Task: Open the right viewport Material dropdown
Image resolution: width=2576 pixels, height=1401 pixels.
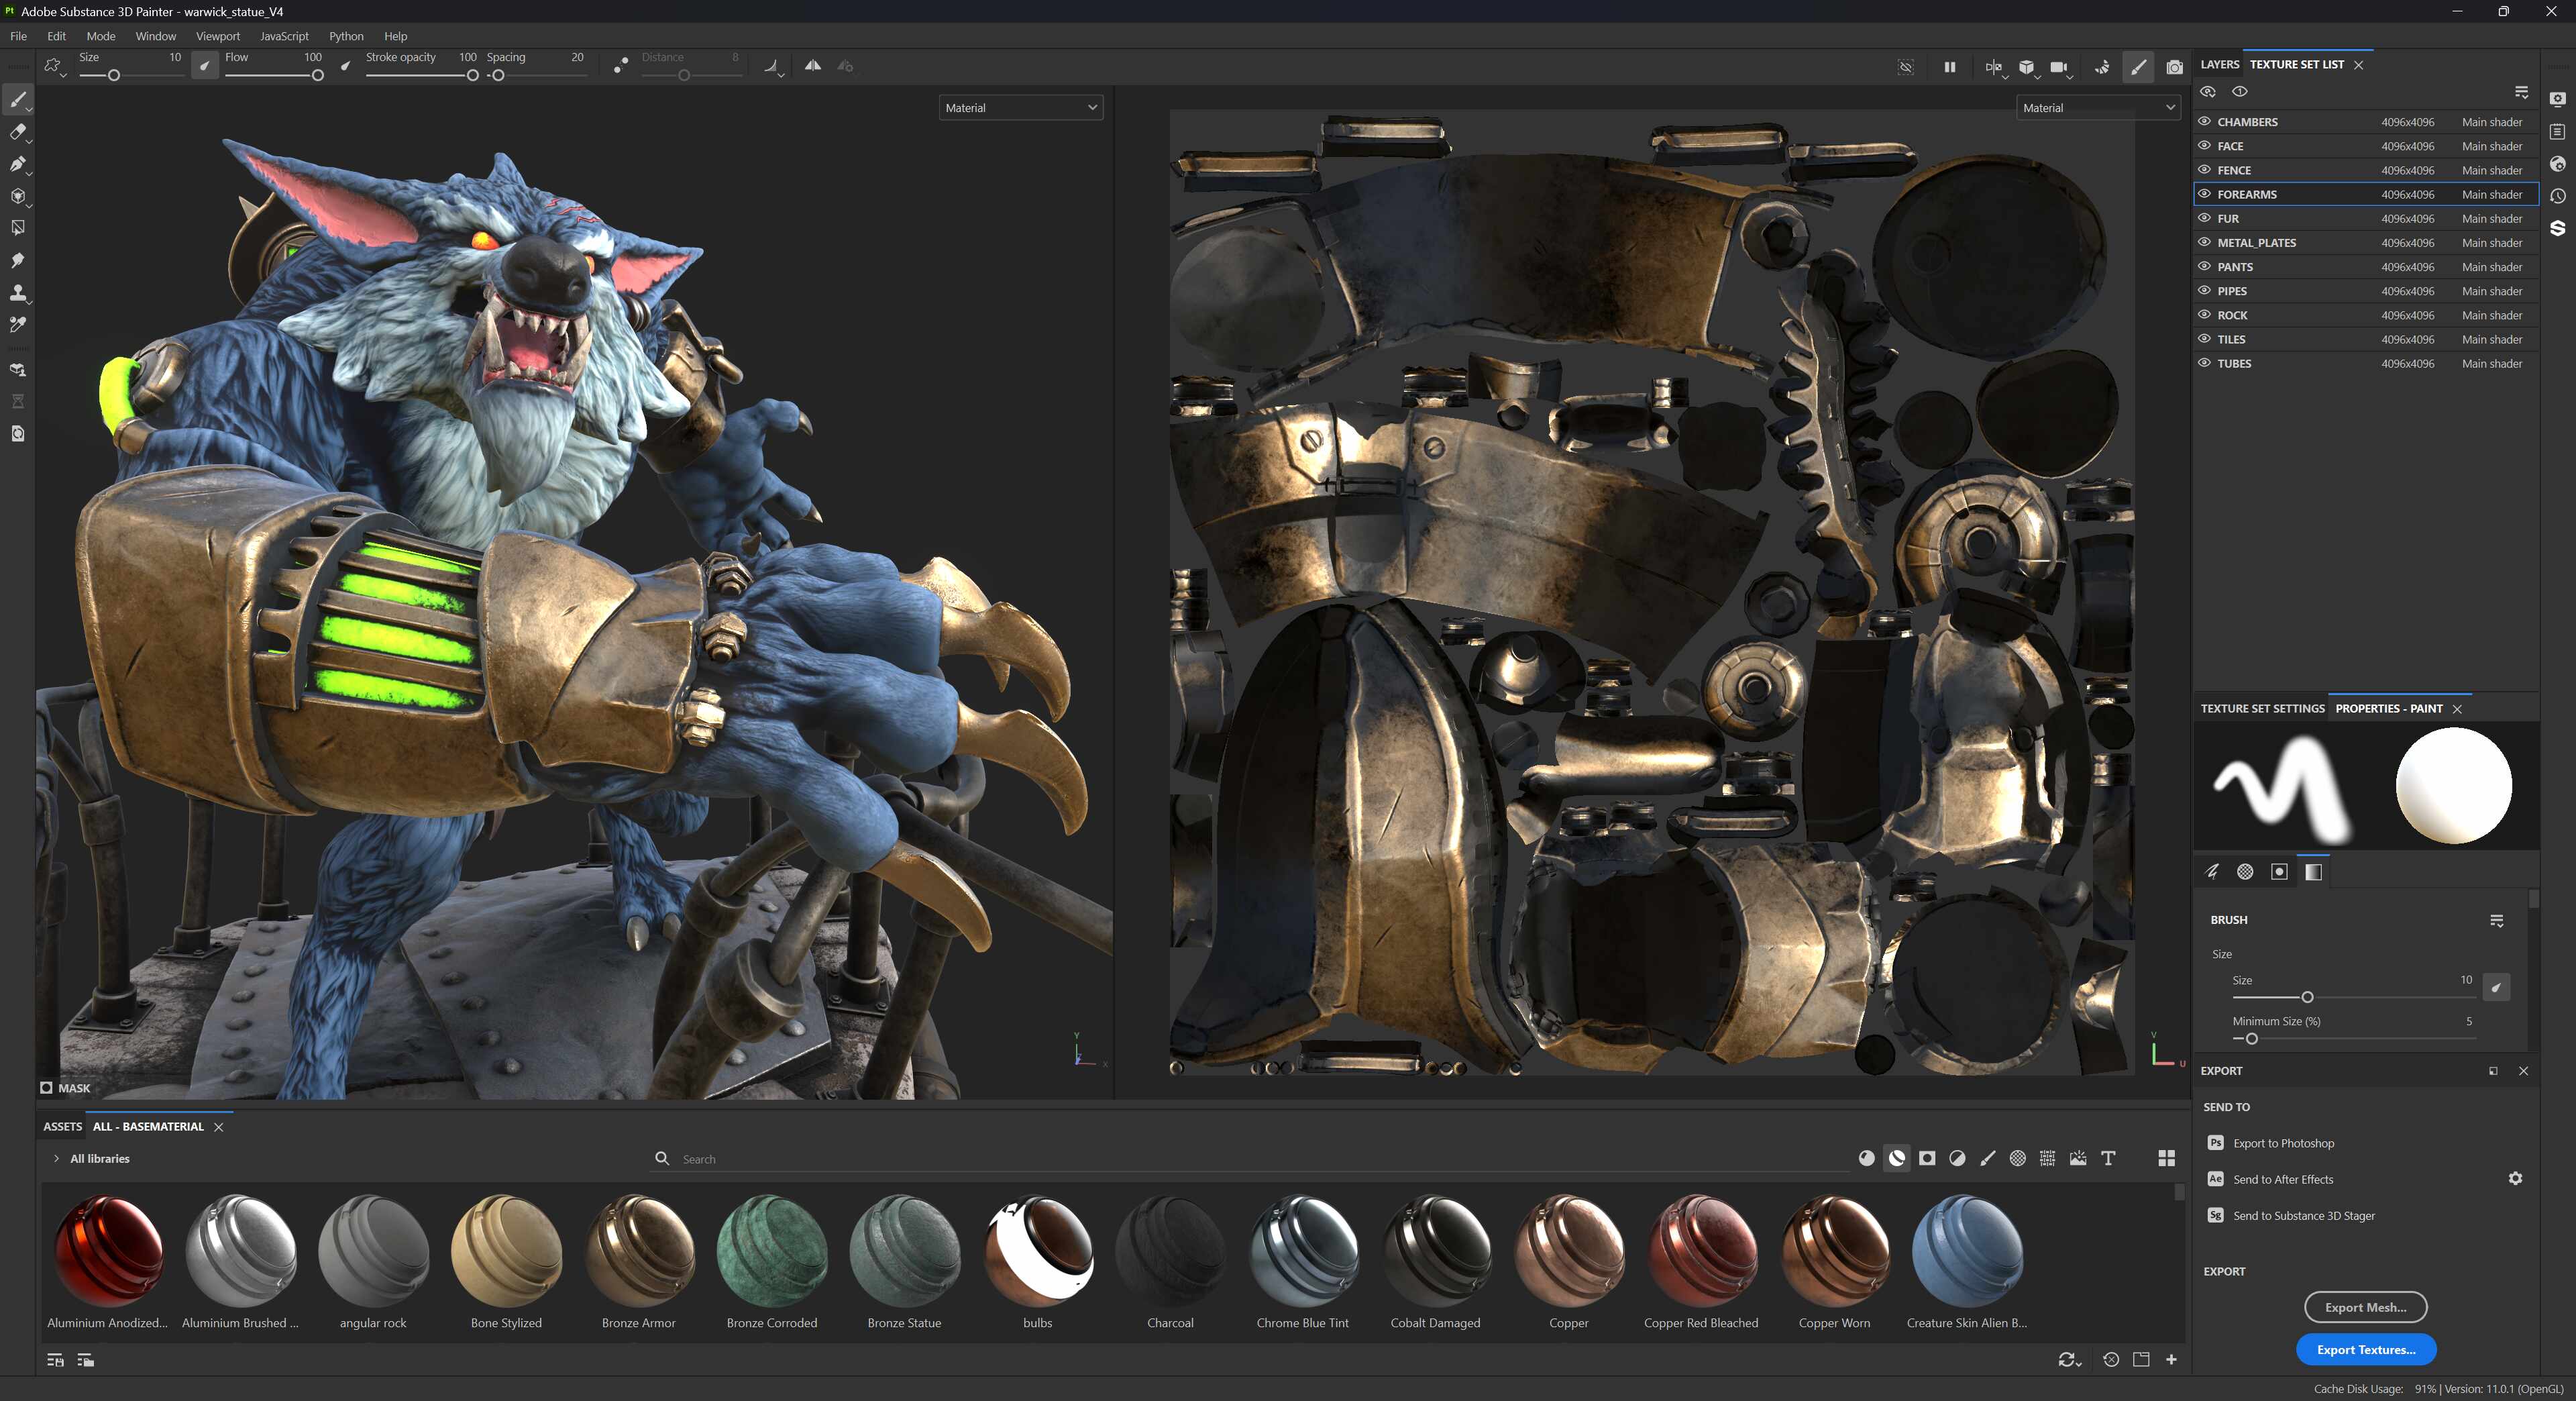Action: [2097, 108]
